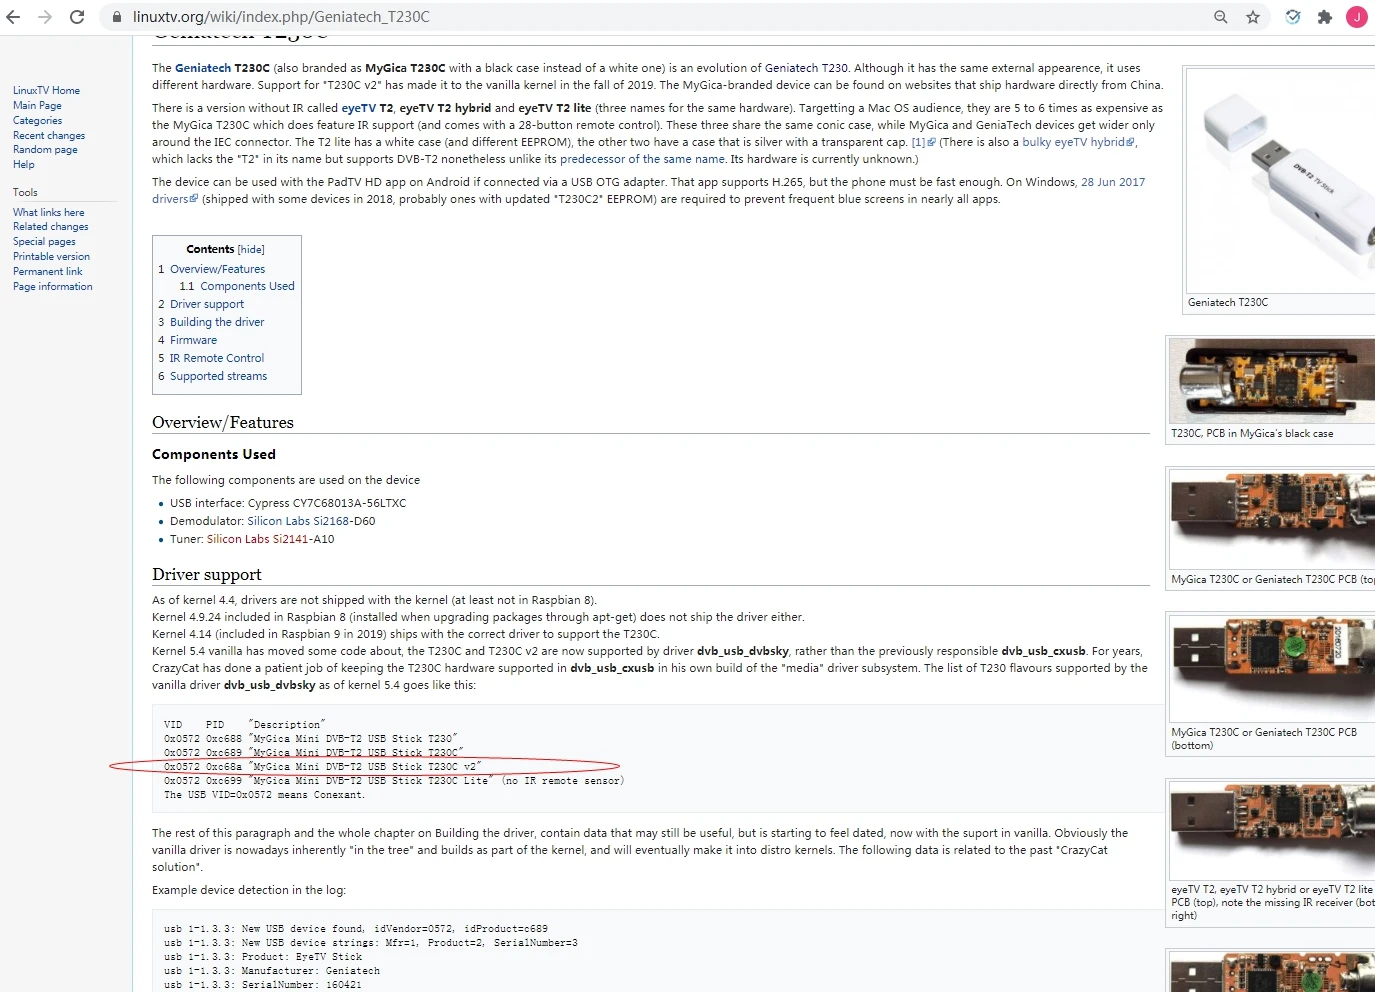Open What links here tool

(x=48, y=213)
